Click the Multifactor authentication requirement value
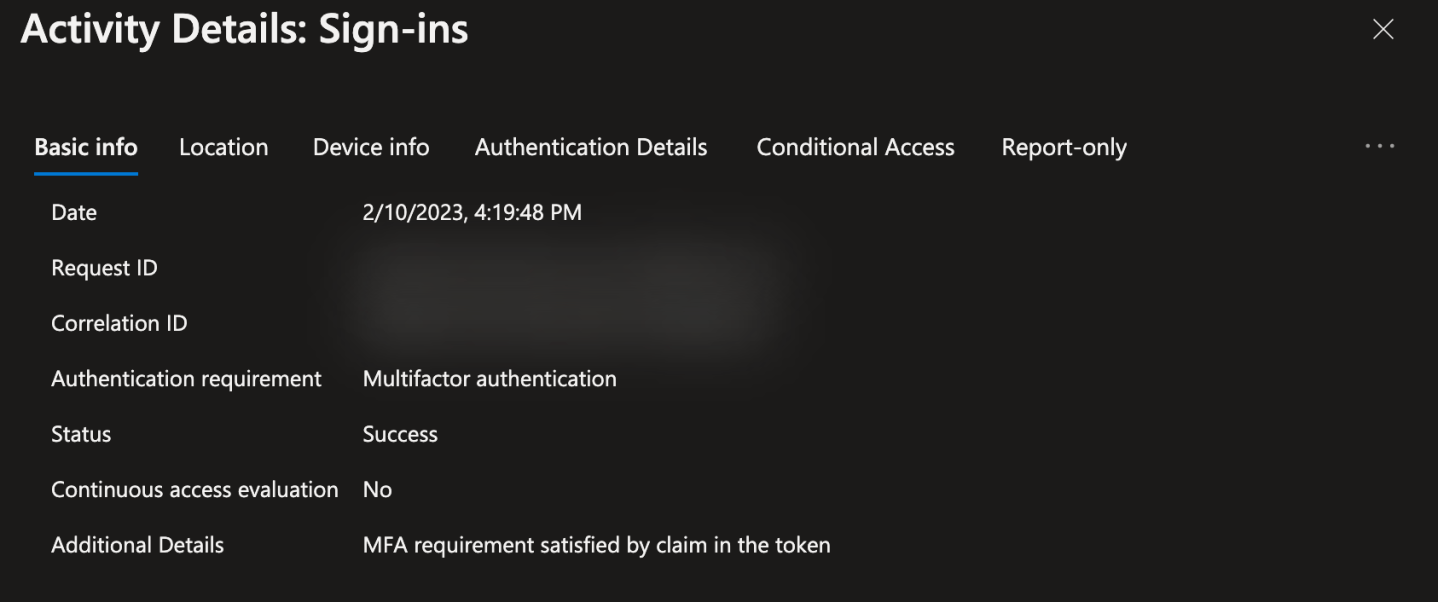Viewport: 1438px width, 602px height. (x=489, y=378)
